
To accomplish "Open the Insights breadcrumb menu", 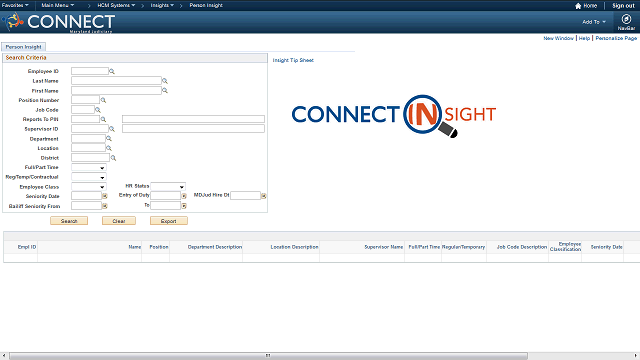I will click(x=162, y=5).
